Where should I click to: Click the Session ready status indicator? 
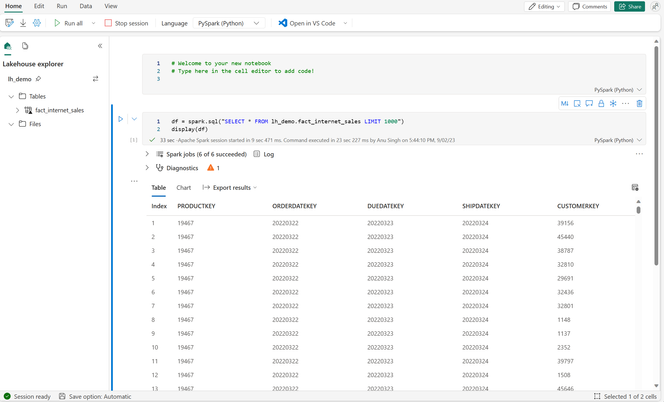click(x=27, y=396)
